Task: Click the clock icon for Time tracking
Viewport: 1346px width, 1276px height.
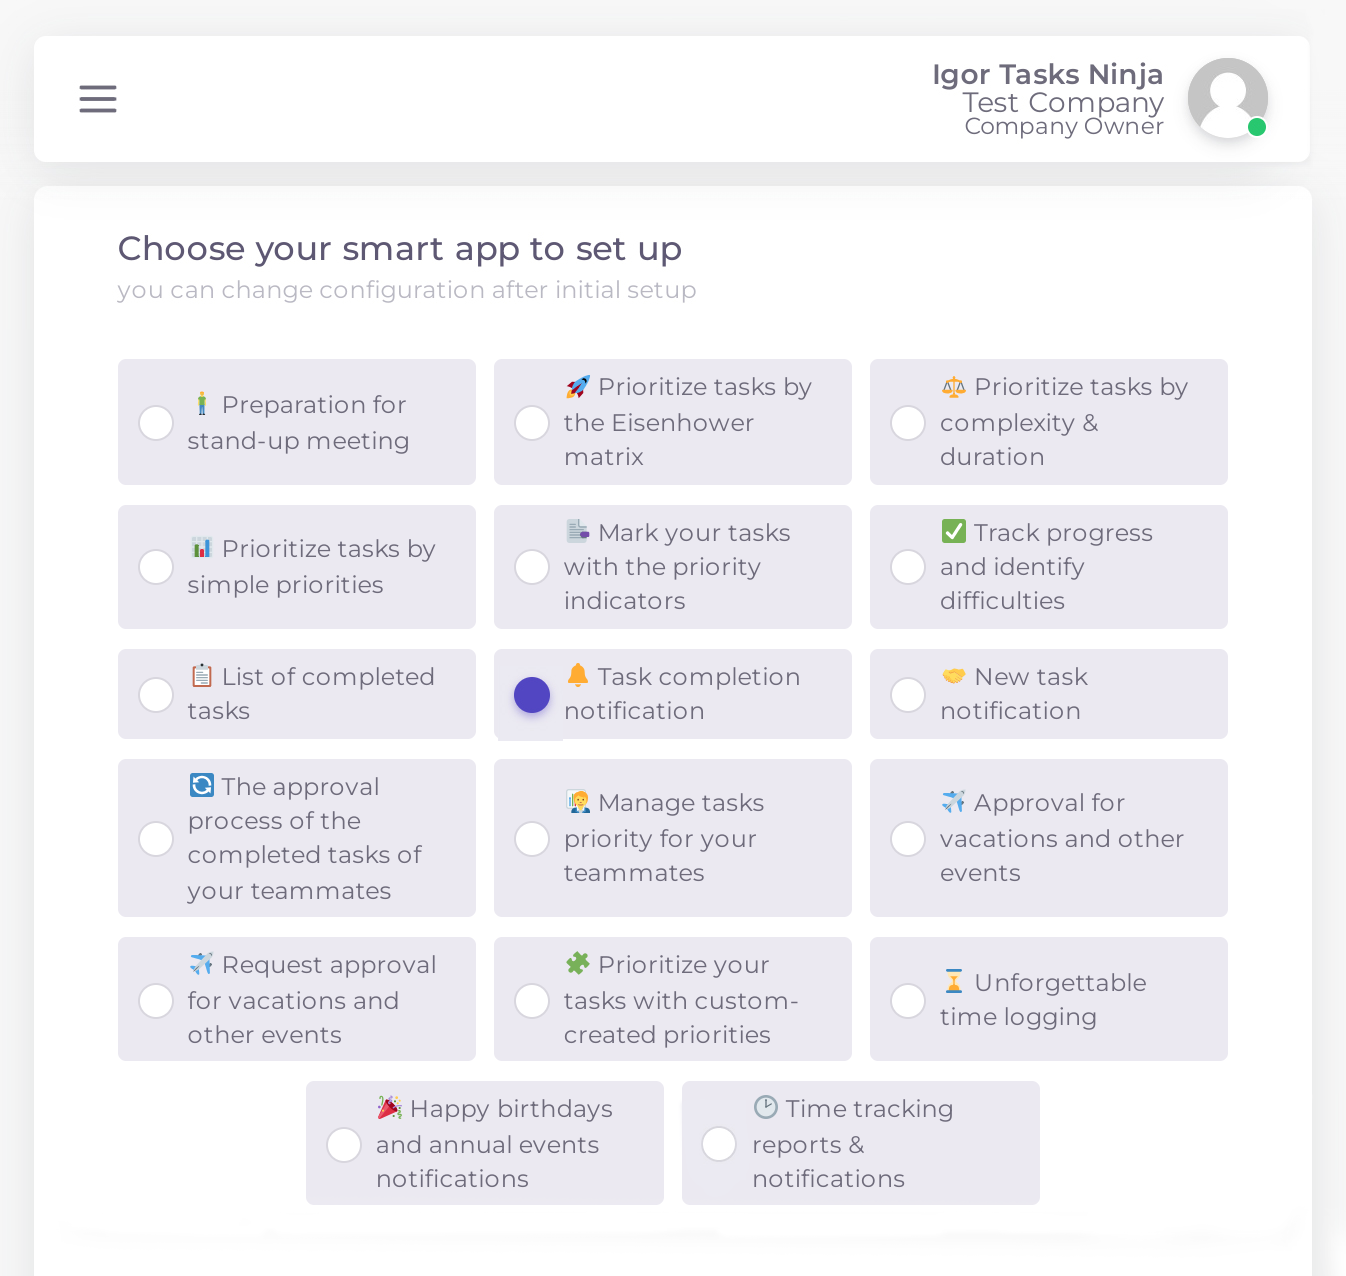Action: click(766, 1107)
